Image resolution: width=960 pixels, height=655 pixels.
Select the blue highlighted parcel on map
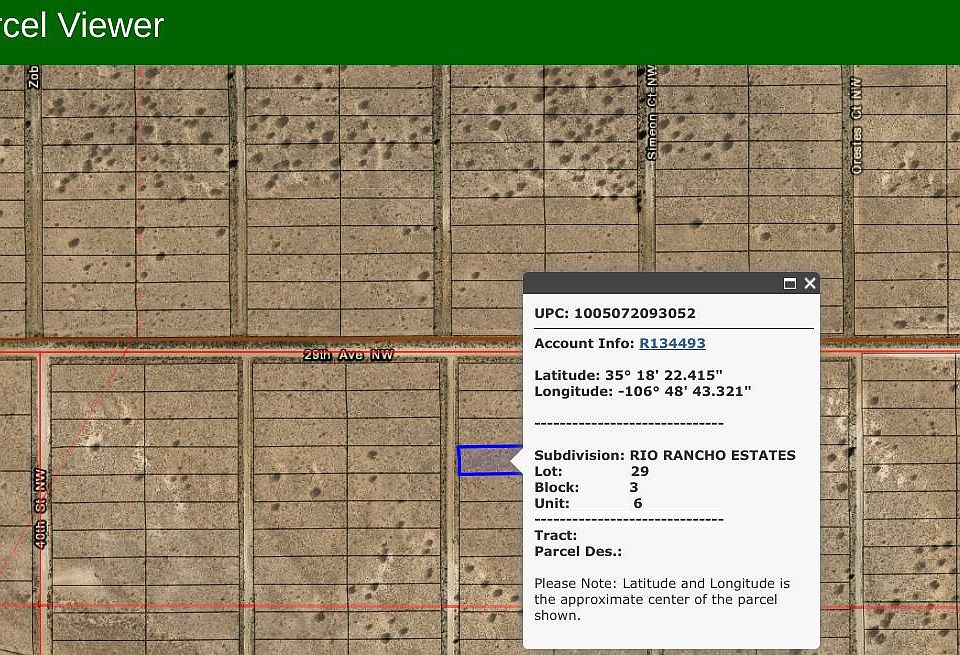489,460
